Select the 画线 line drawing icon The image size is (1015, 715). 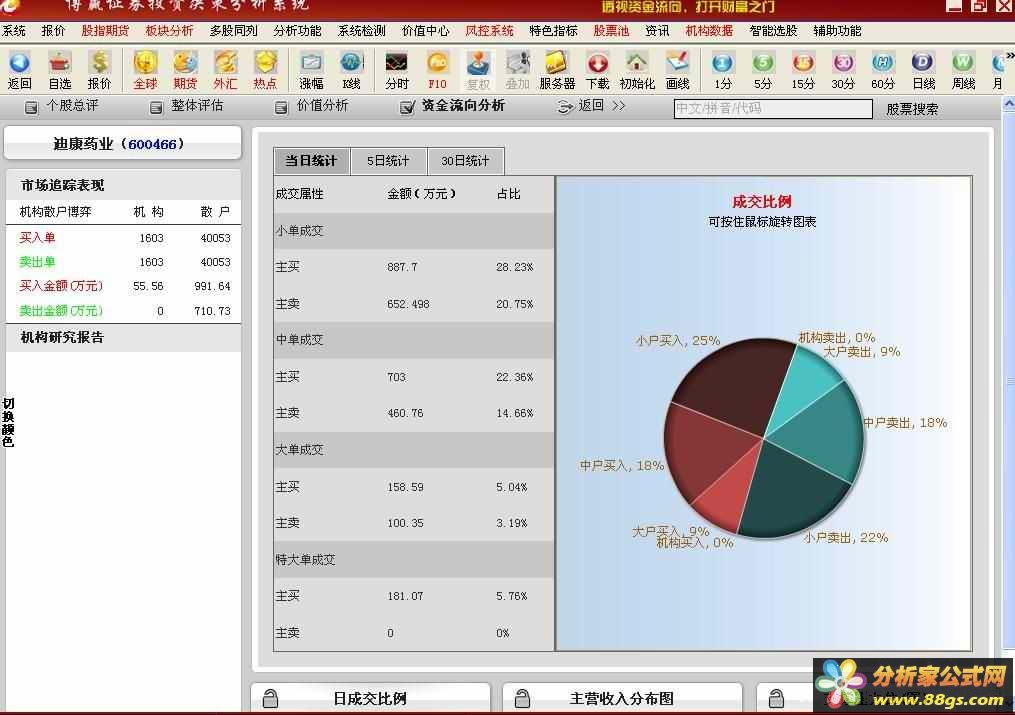click(678, 71)
